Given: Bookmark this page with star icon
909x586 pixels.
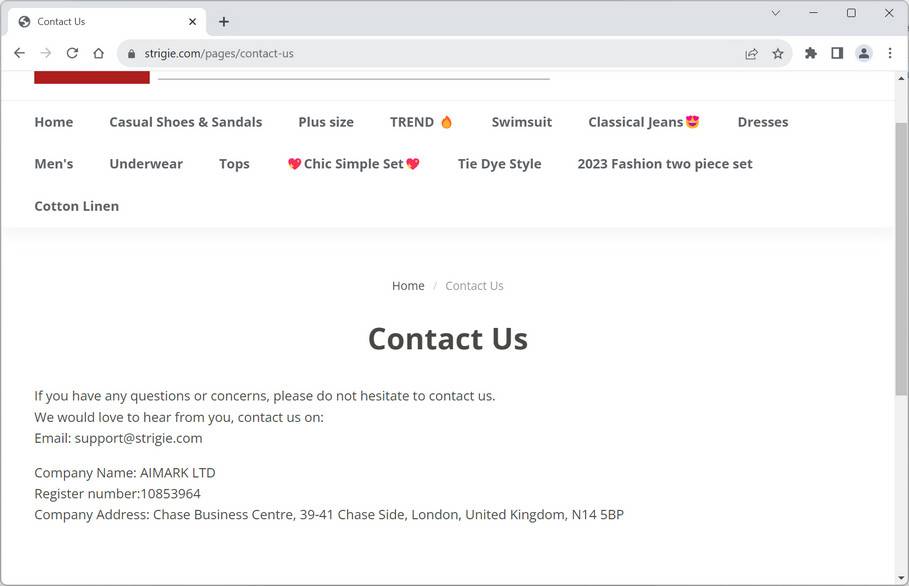Looking at the screenshot, I should pyautogui.click(x=778, y=53).
